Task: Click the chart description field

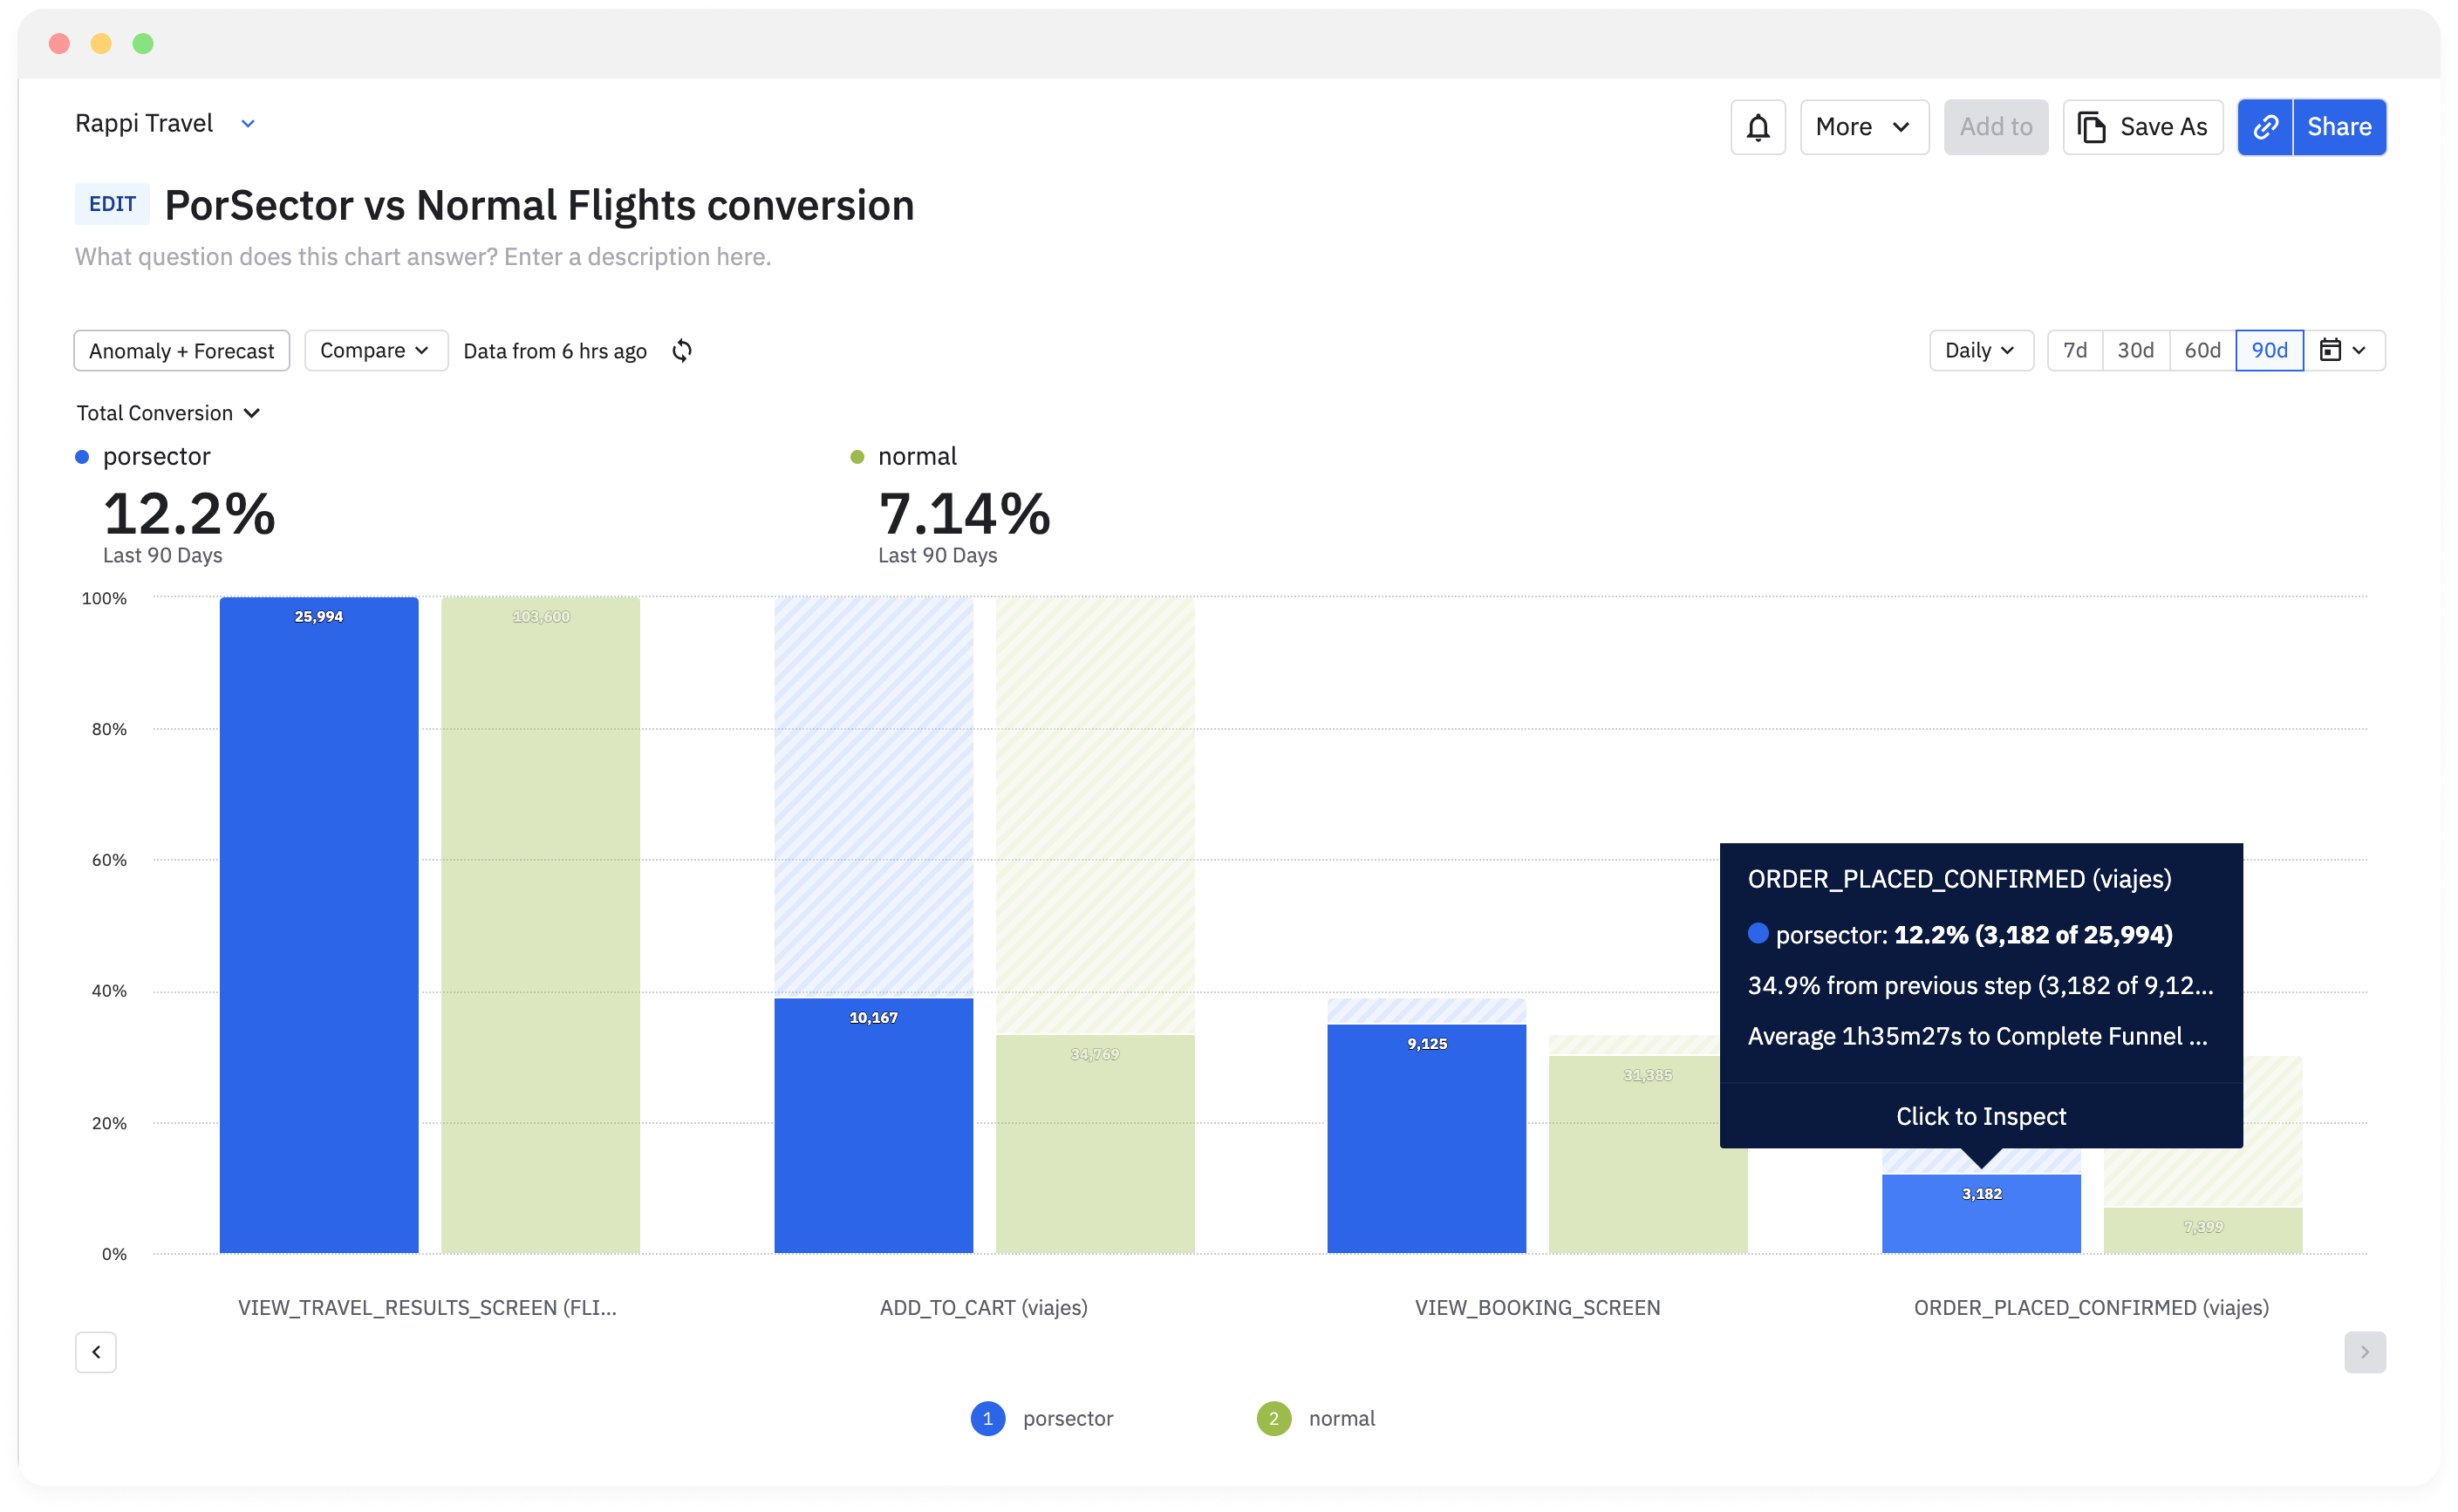Action: coord(422,257)
